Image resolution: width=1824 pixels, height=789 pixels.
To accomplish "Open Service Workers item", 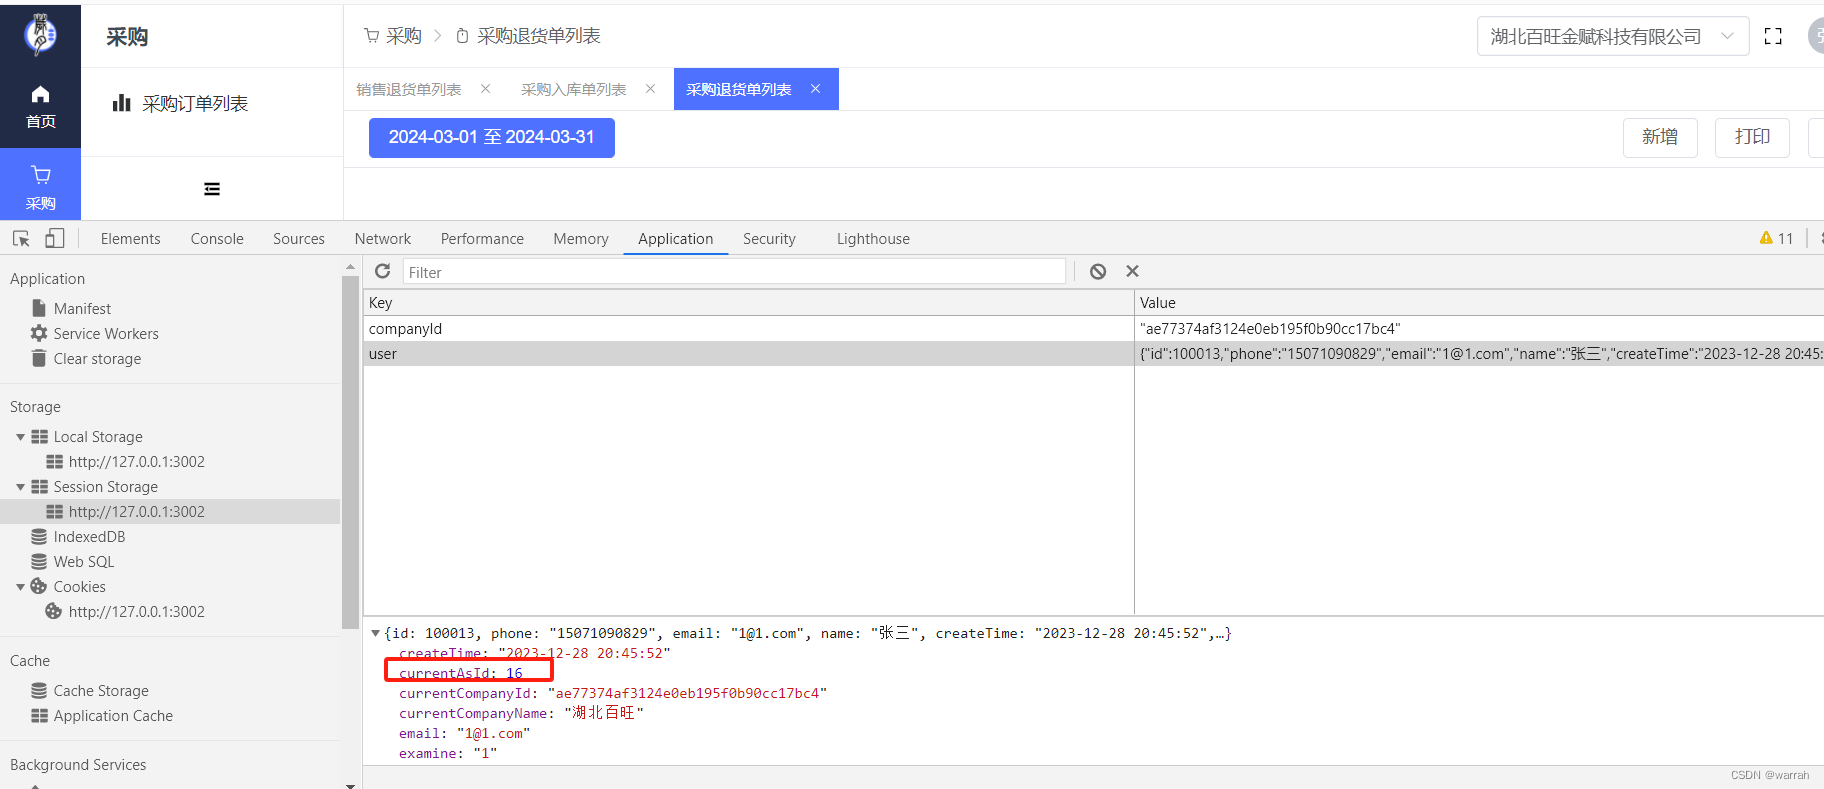I will 106,333.
